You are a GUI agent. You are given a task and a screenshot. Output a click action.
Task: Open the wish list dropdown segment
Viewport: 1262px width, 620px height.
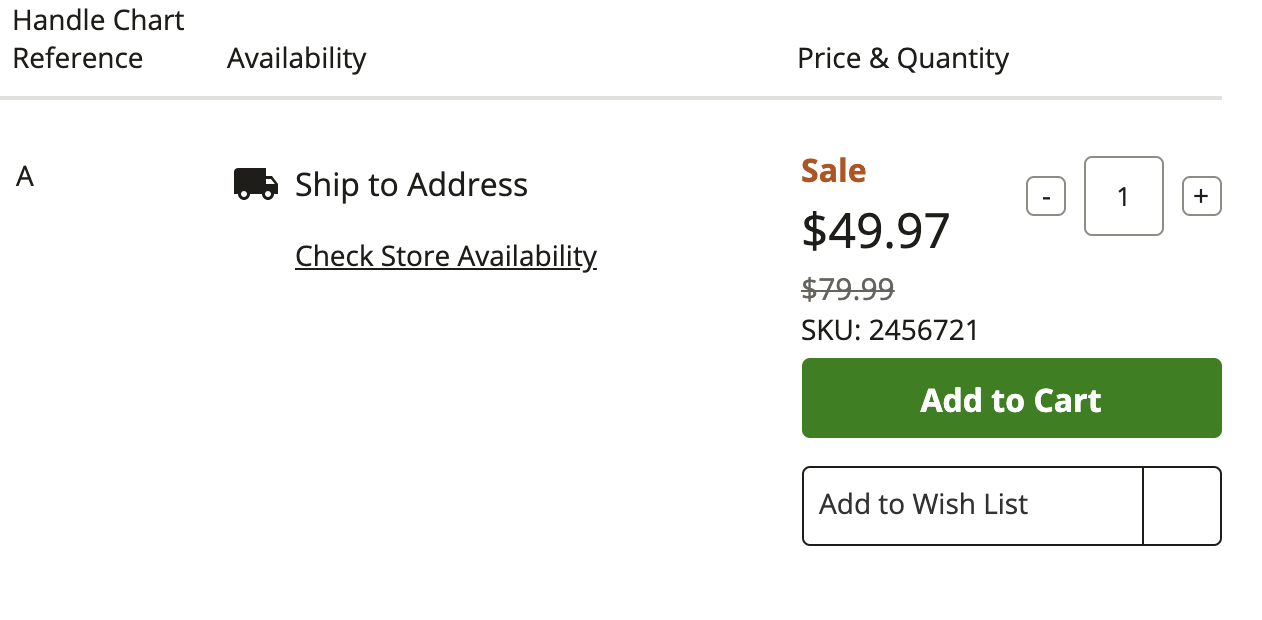1182,505
